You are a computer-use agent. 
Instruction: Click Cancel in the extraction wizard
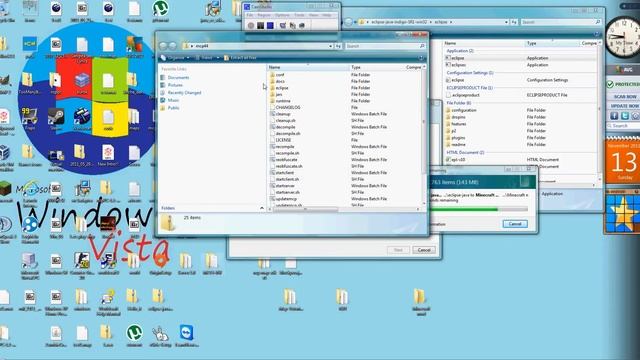(x=424, y=250)
